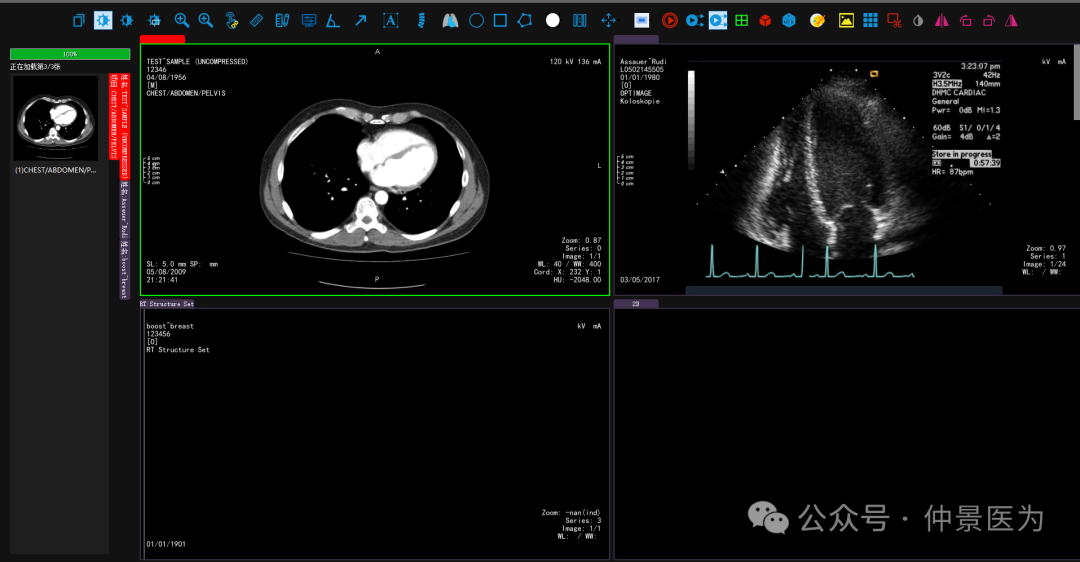The image size is (1080, 562).
Task: Click the white filled circle swatch
Action: (x=553, y=20)
